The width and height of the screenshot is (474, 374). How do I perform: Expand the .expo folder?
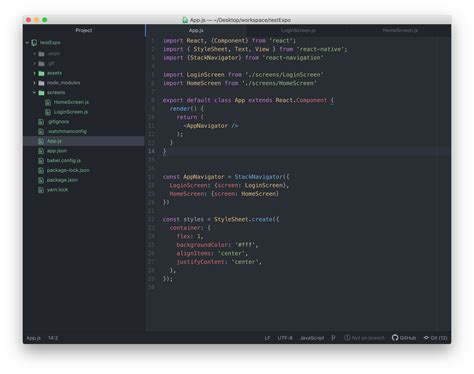click(x=34, y=54)
